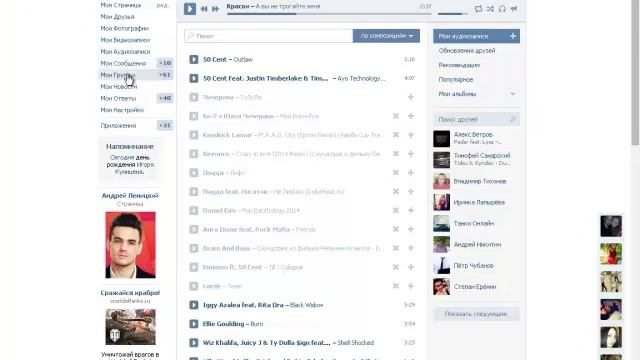Add Aura Dione feat. Rock Mafia track
This screenshot has width=640, height=360.
411,229
